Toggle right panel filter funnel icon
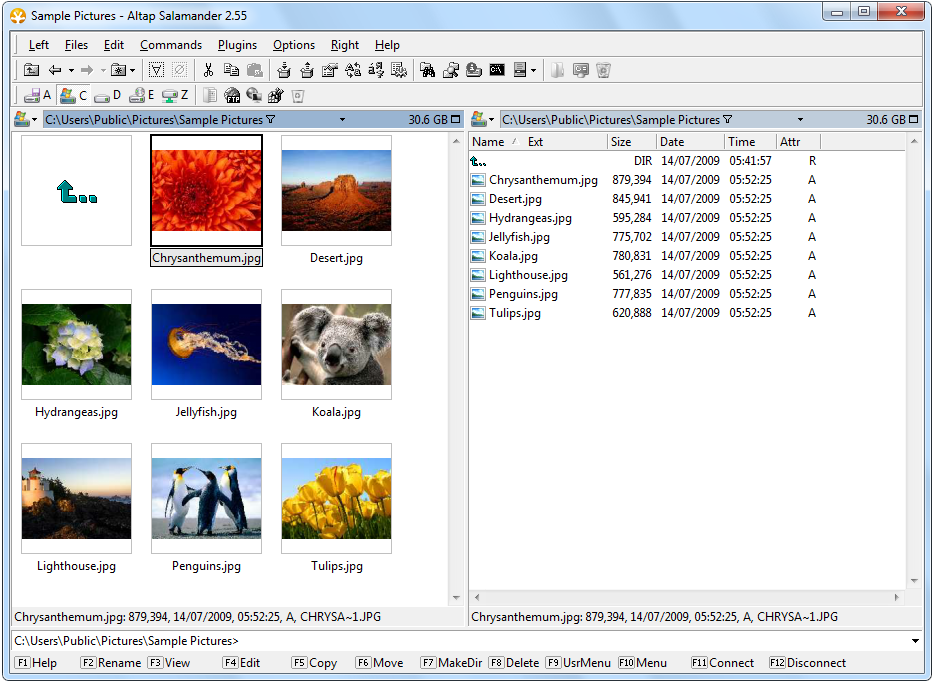This screenshot has width=934, height=683. 728,120
